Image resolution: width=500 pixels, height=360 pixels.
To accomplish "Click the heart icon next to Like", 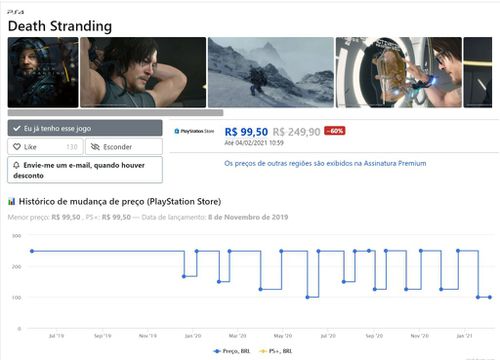I will pyautogui.click(x=17, y=147).
